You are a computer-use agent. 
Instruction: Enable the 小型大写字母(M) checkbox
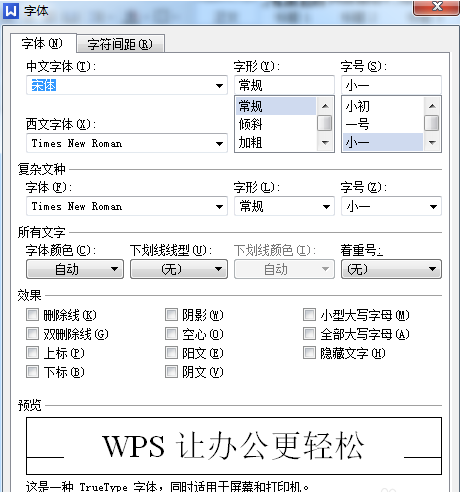(309, 315)
